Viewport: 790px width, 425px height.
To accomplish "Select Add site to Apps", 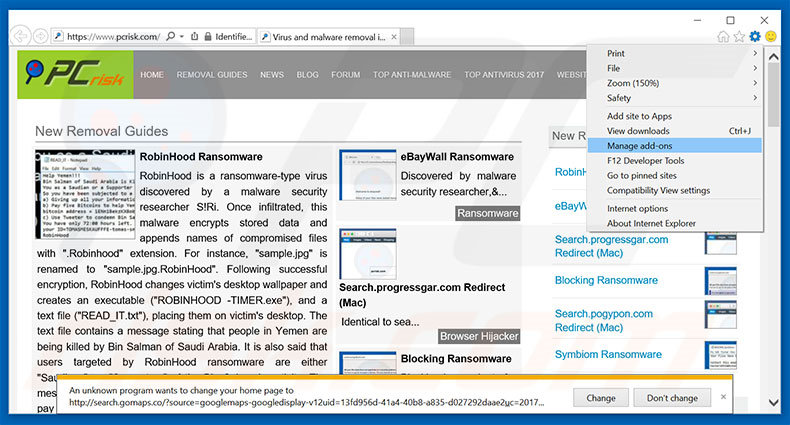I will point(675,116).
